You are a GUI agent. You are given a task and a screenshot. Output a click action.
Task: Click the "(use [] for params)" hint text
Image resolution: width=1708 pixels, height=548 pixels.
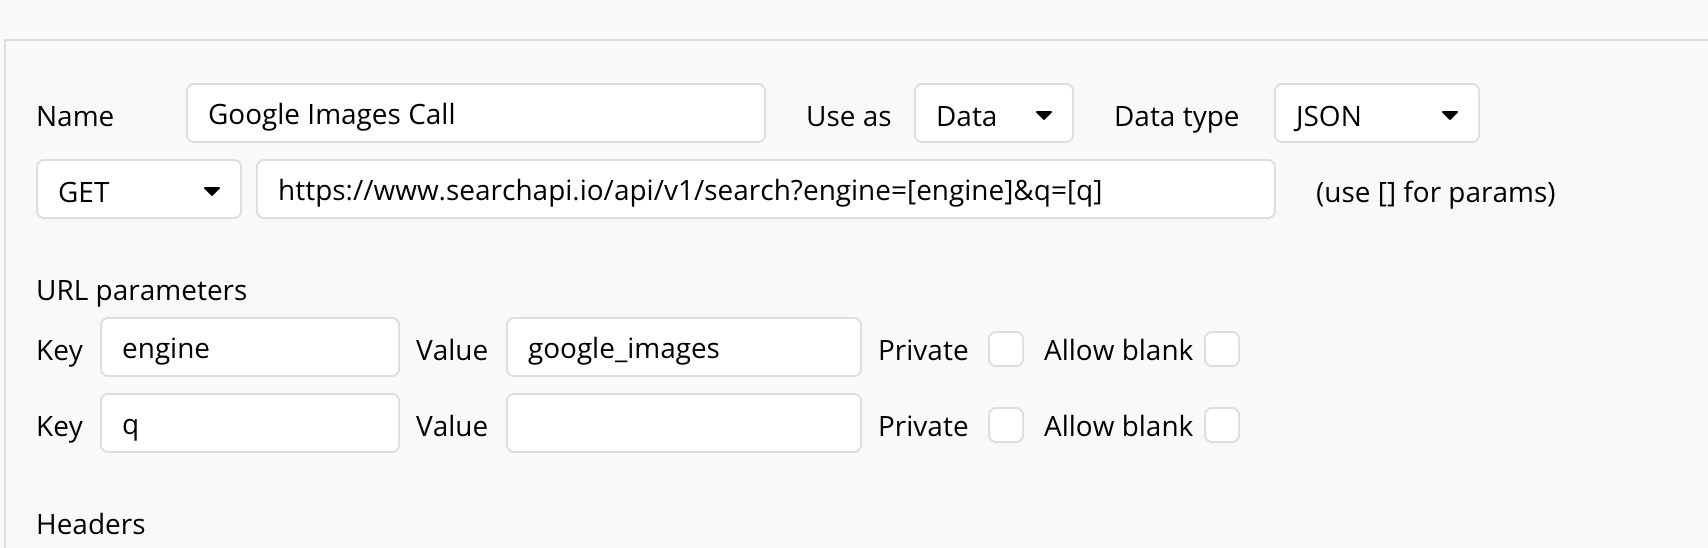tap(1435, 192)
